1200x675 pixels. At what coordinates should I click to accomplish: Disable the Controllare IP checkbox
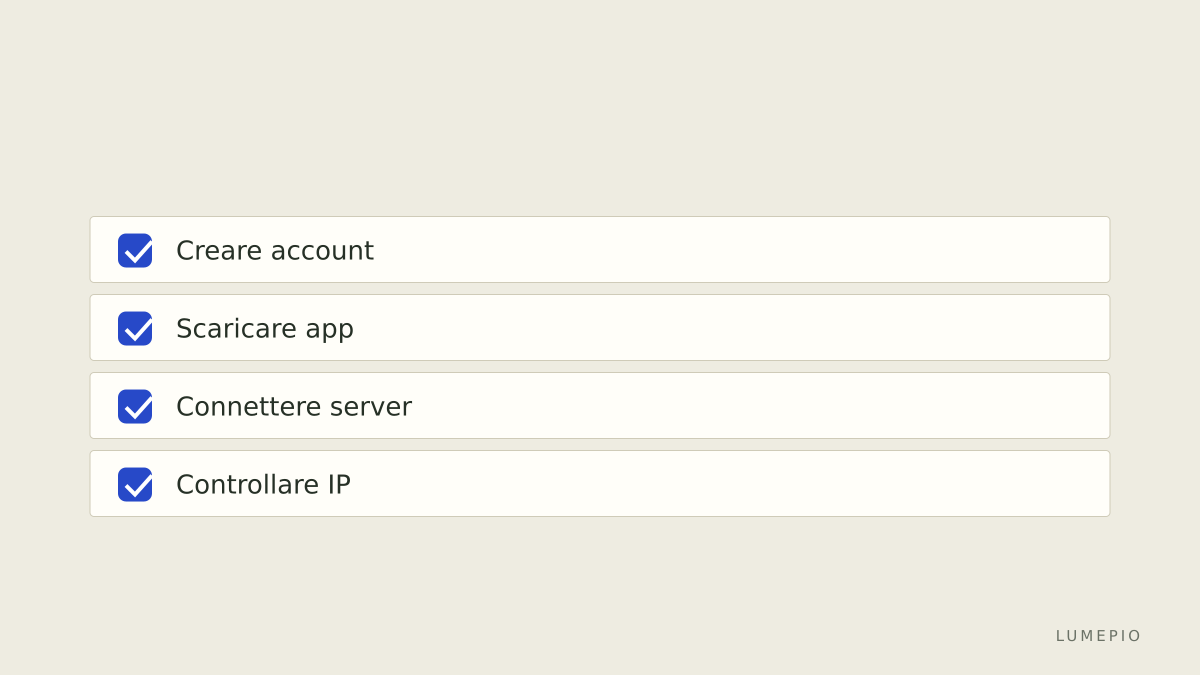135,484
